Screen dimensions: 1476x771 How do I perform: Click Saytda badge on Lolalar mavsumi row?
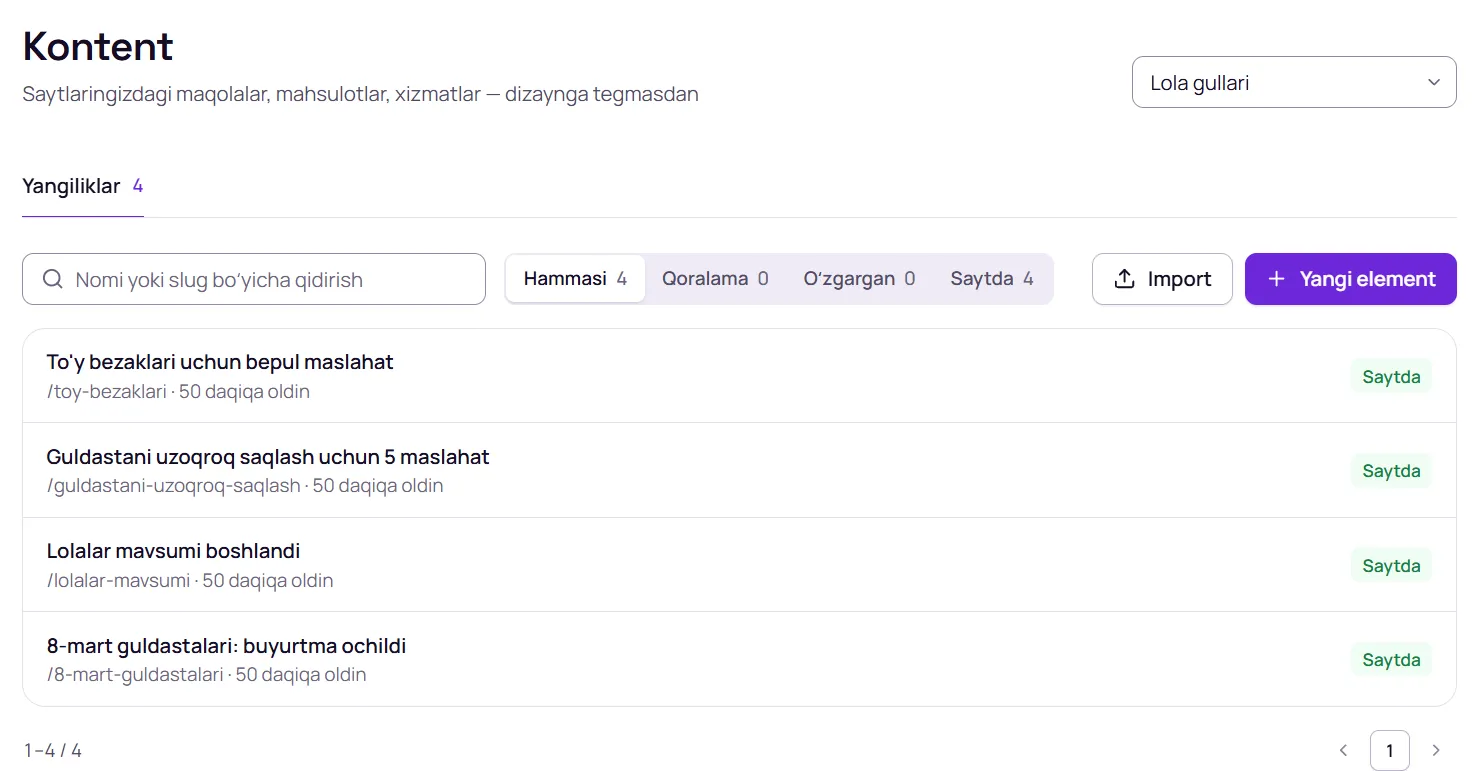pos(1391,565)
